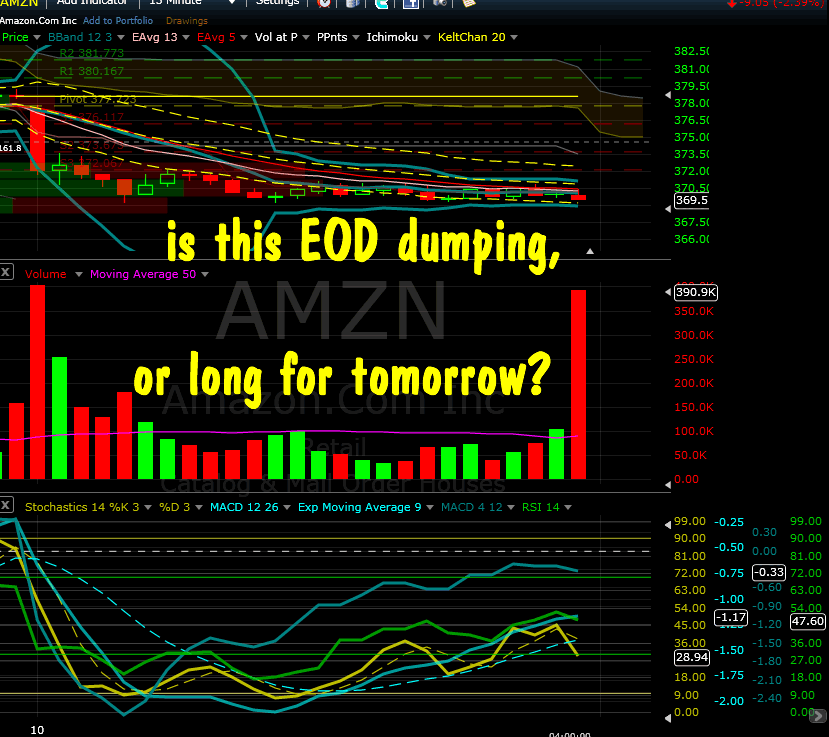
Task: Click the 28.94 stochastics value label
Action: coord(692,657)
